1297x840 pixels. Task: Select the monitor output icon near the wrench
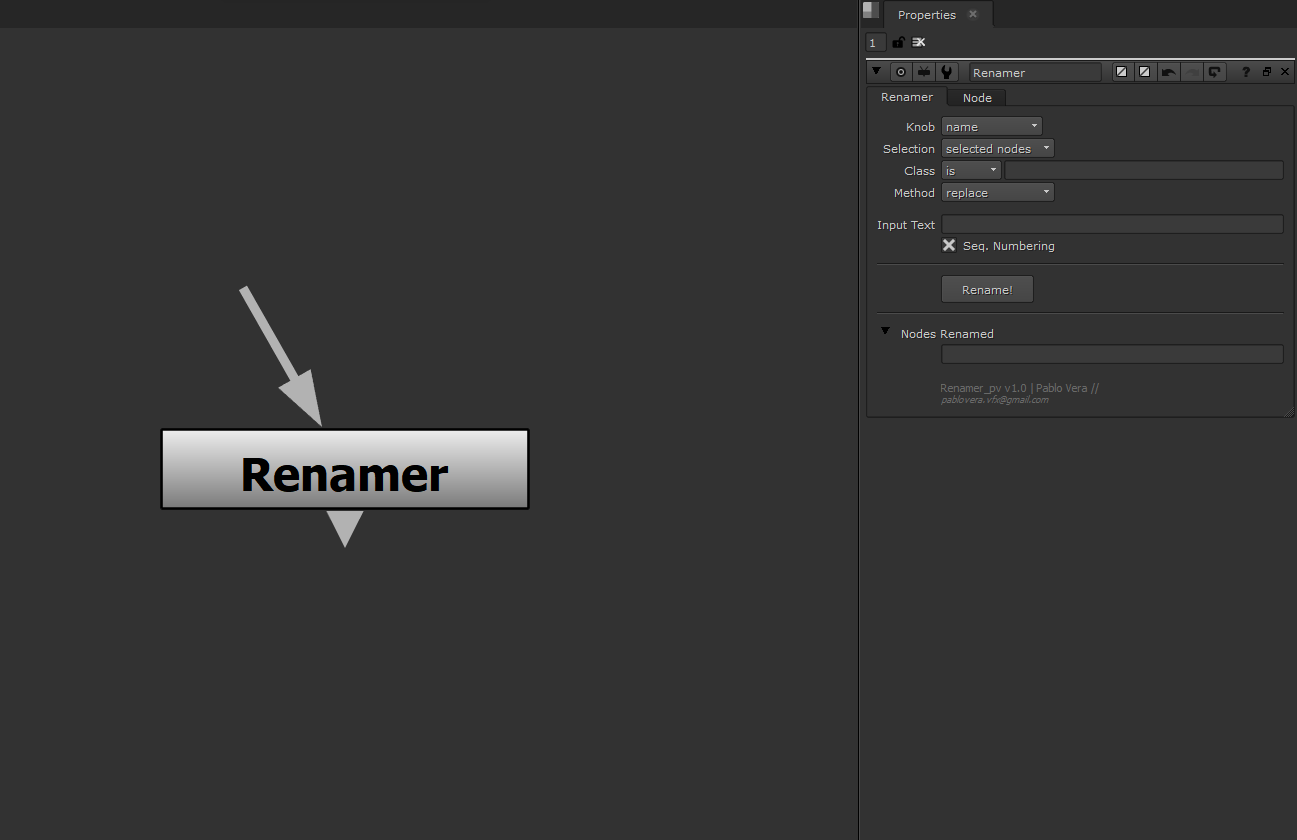[x=923, y=71]
